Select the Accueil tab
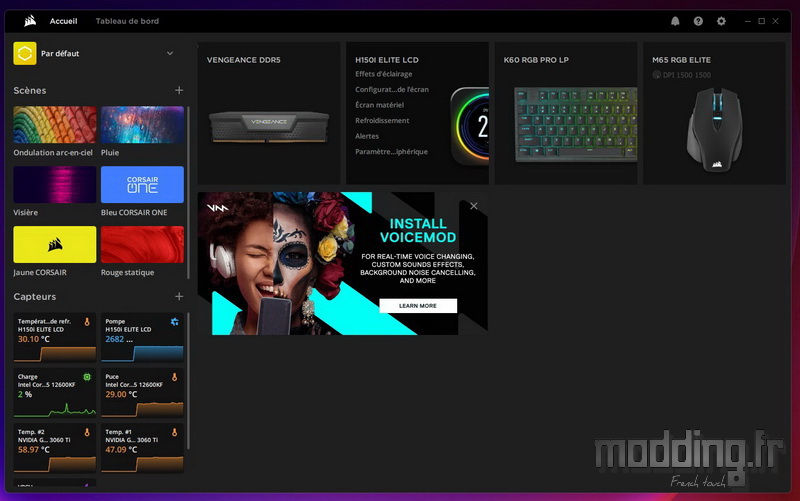Screen dimensions: 800x501 point(63,21)
